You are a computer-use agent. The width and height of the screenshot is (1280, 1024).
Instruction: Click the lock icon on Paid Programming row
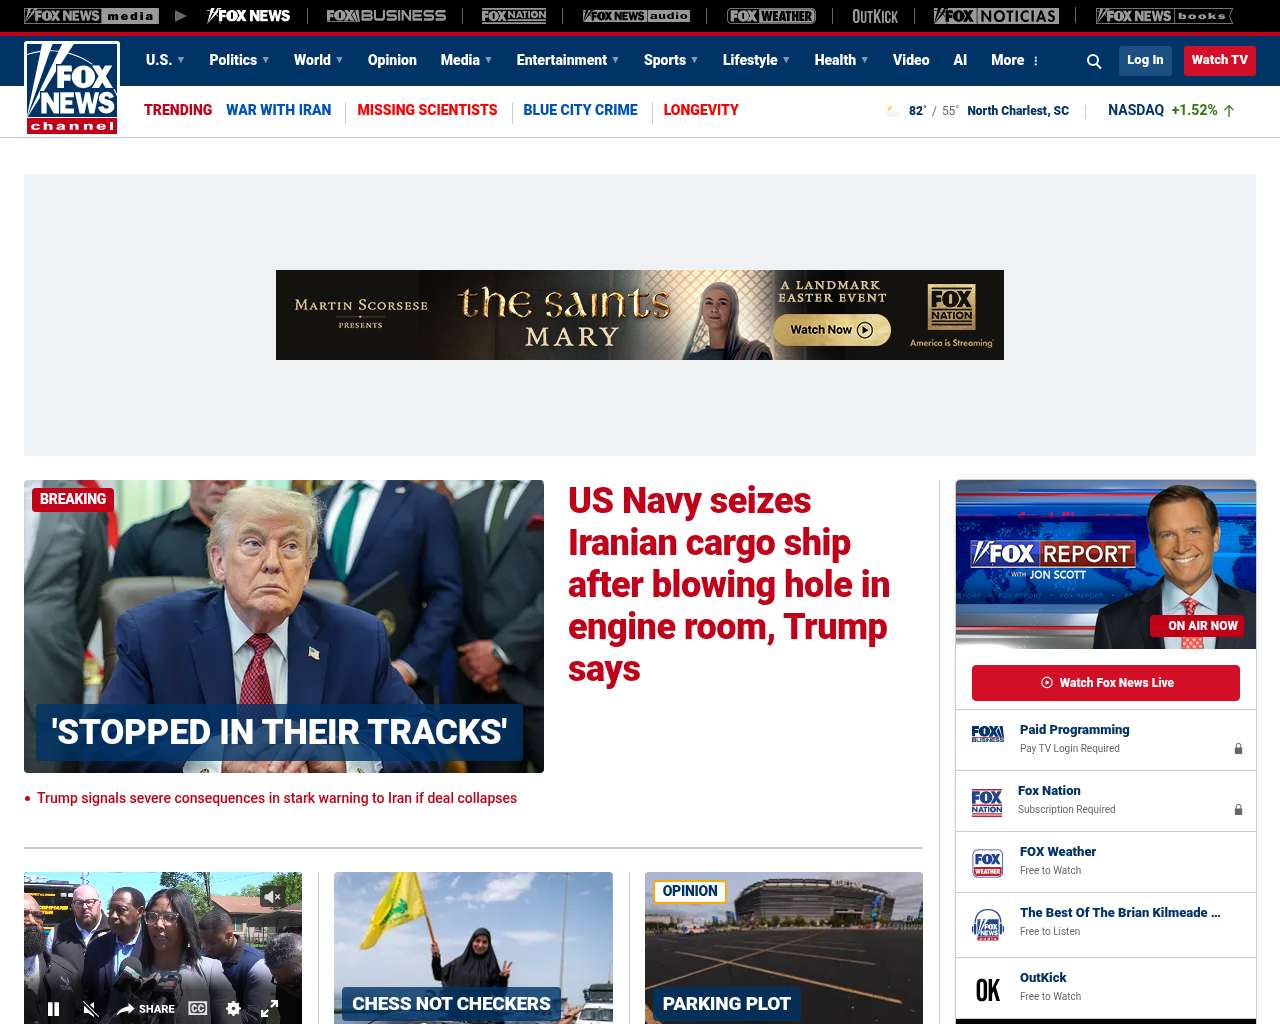1238,749
